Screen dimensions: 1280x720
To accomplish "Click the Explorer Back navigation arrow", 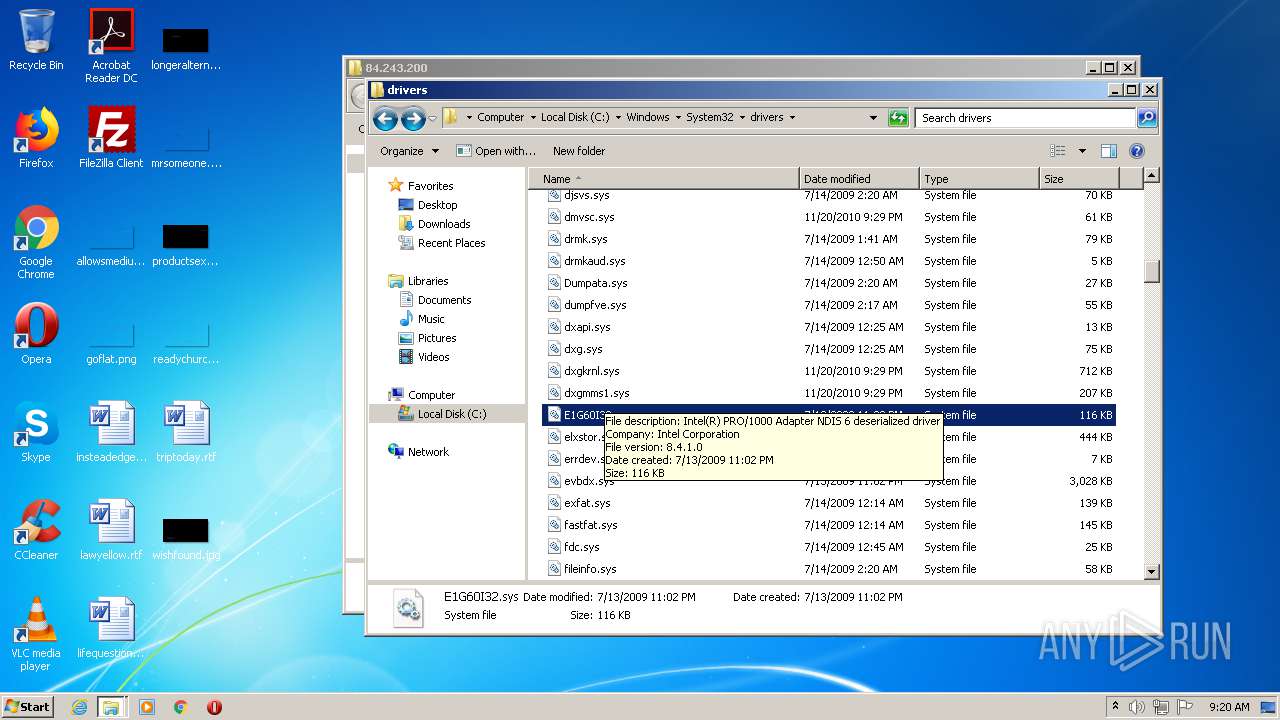I will click(x=385, y=118).
